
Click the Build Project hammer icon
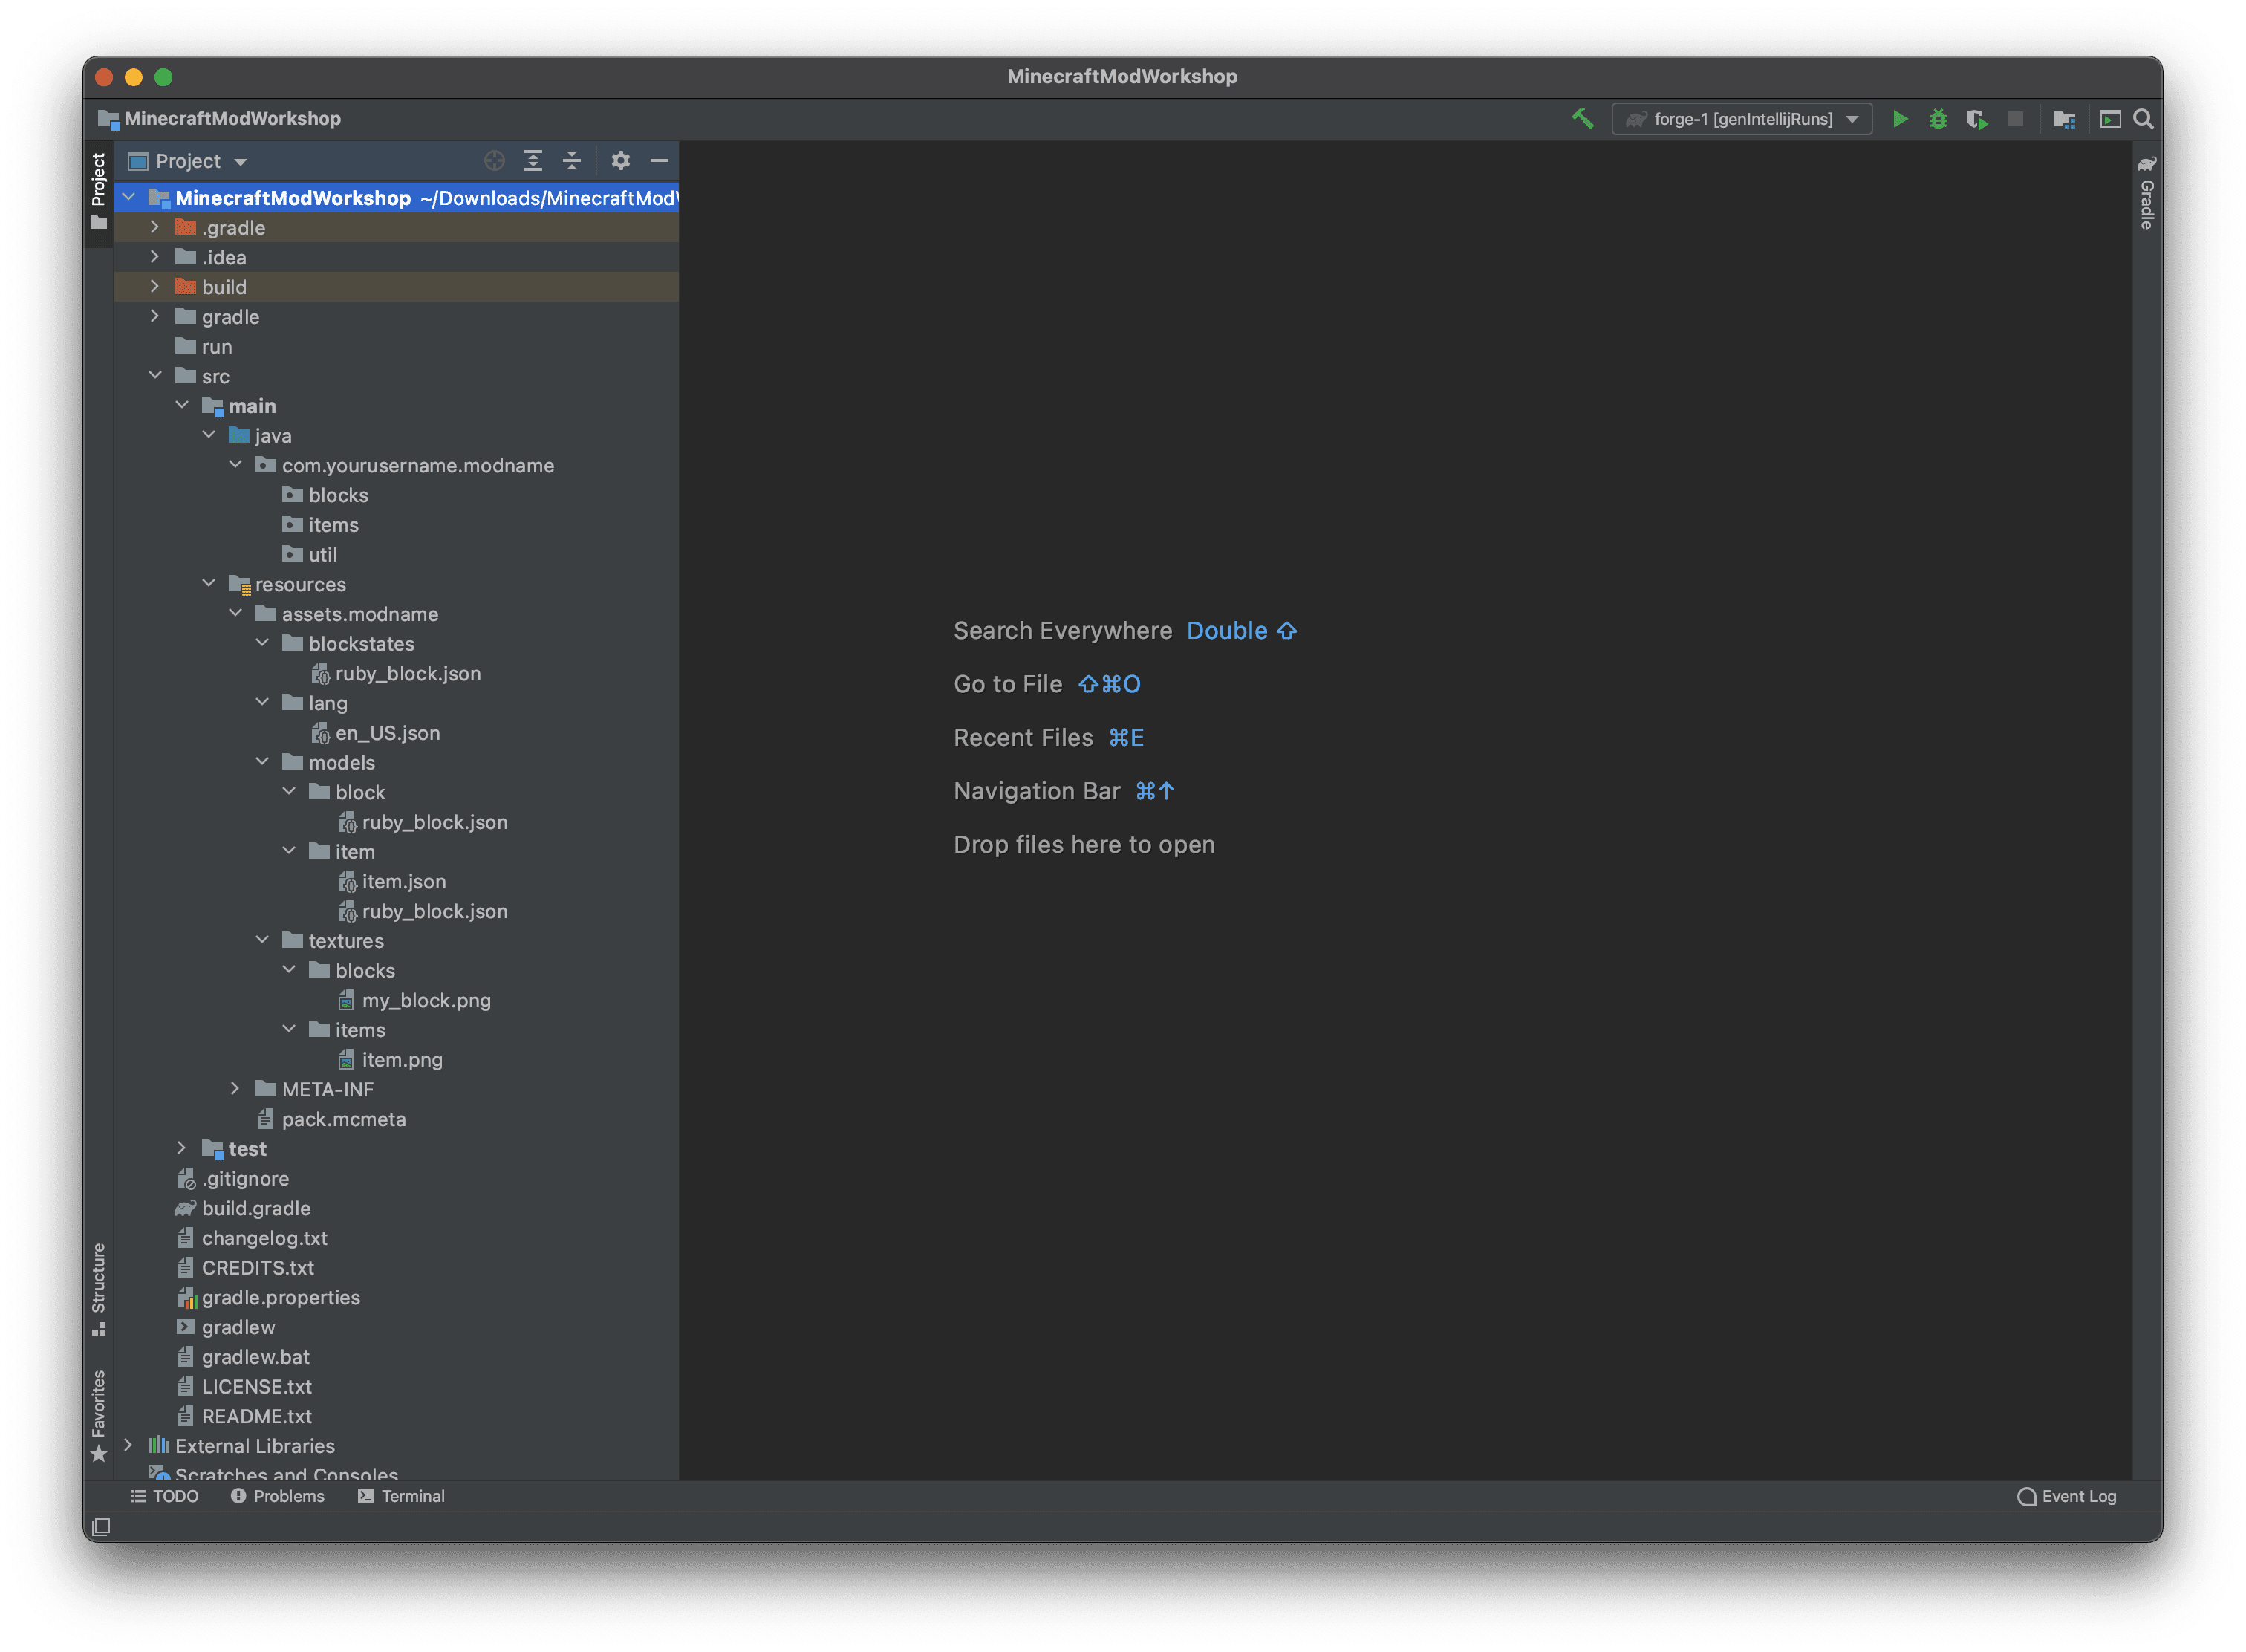click(1582, 119)
